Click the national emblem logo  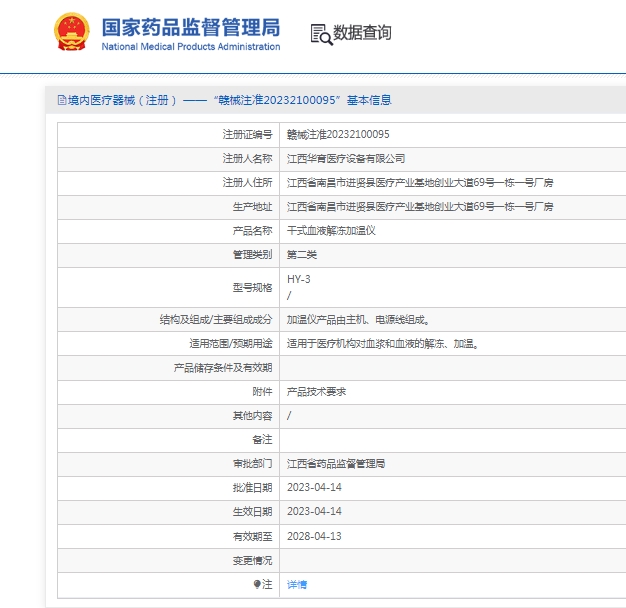(x=72, y=32)
